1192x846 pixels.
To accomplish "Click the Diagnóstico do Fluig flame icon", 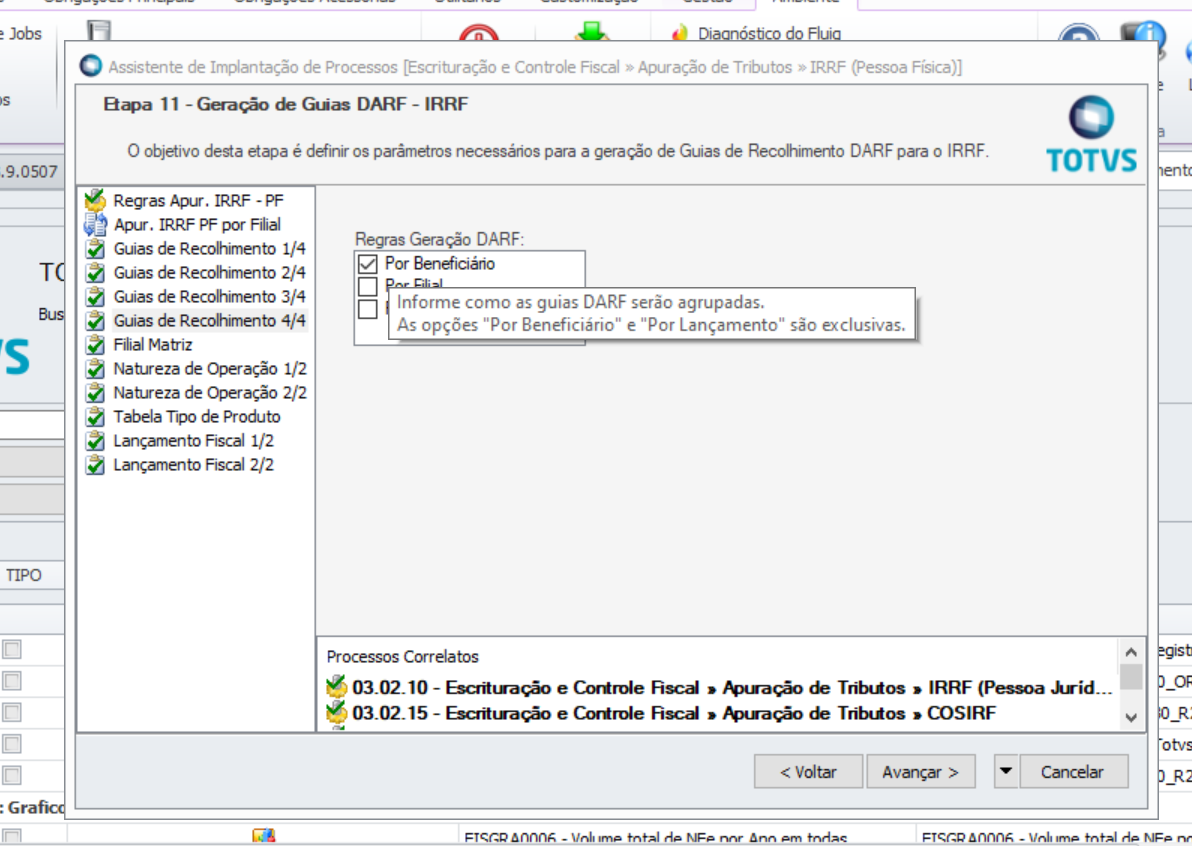I will pyautogui.click(x=680, y=33).
